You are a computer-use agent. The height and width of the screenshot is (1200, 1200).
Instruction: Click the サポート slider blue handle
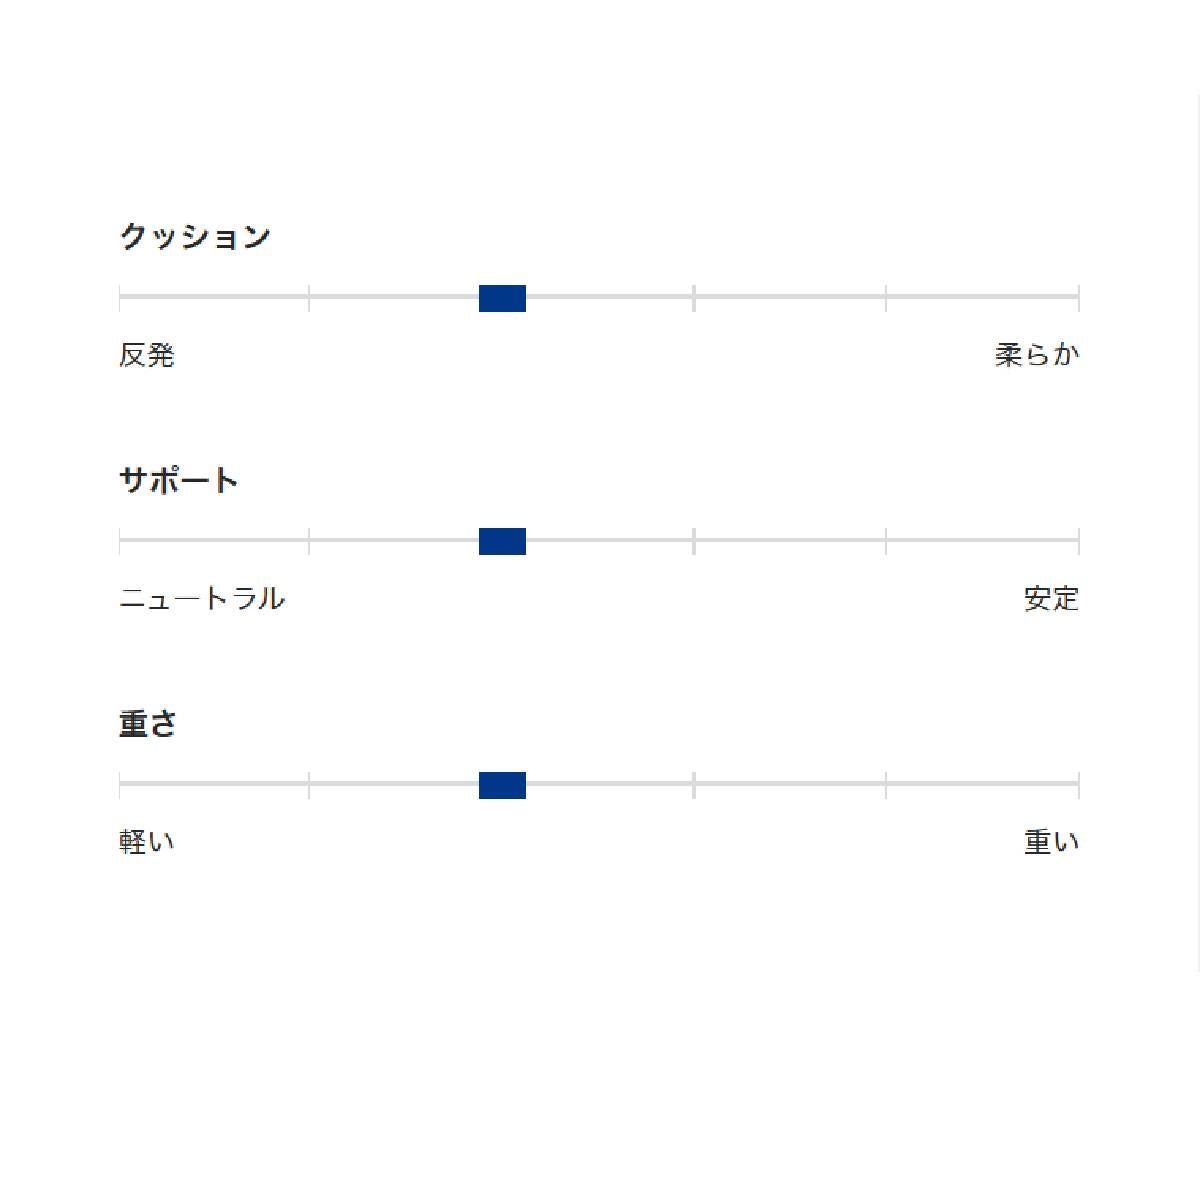tap(502, 541)
